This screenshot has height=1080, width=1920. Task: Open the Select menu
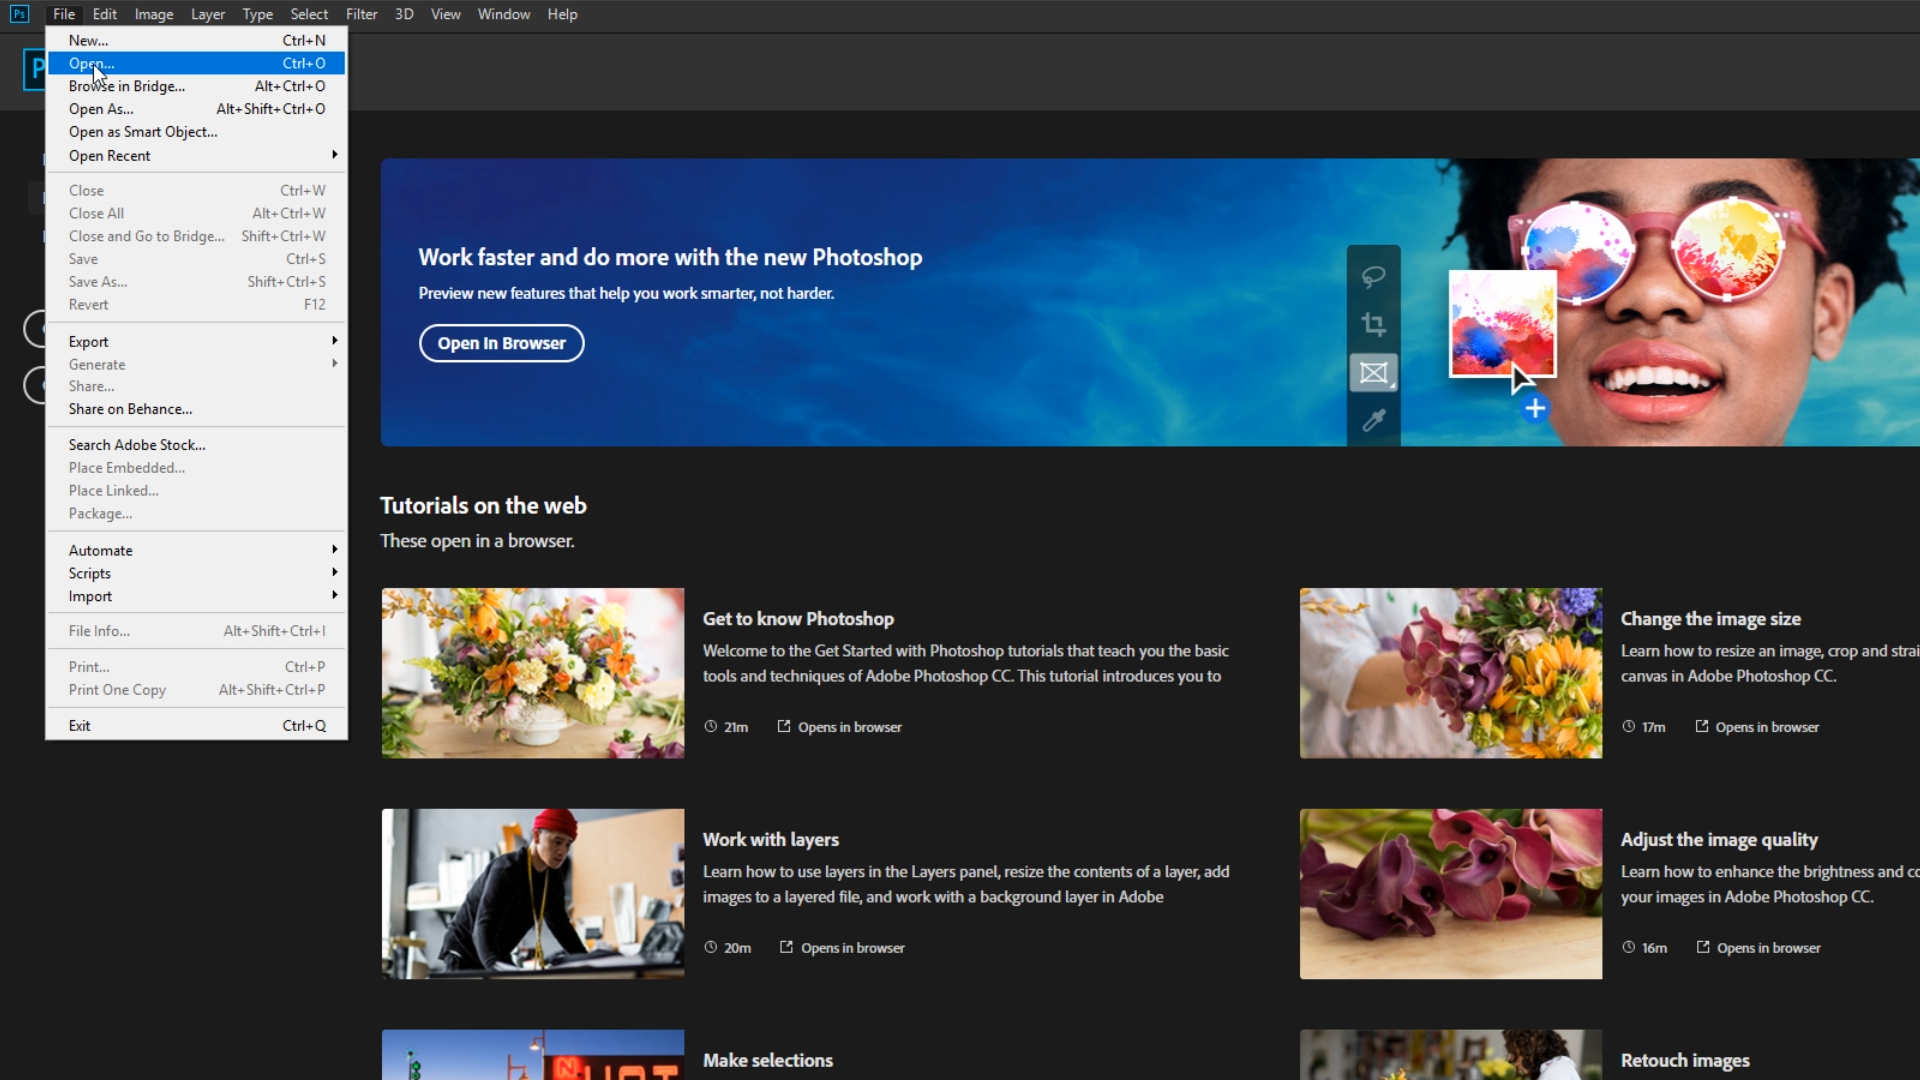(309, 14)
